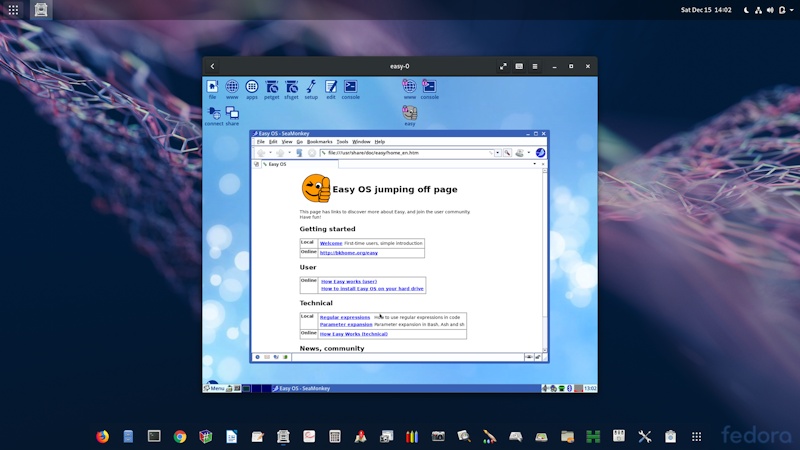Open Mail component icon in SeaMonkey status bar
The width and height of the screenshot is (800, 450).
tap(267, 357)
